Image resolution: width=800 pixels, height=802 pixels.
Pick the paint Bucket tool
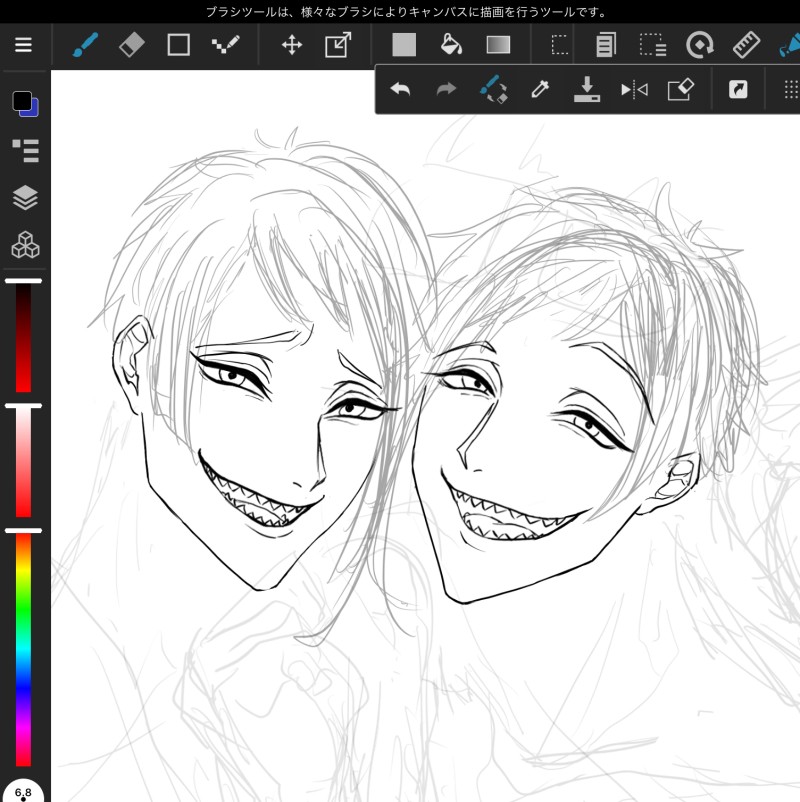tap(451, 45)
